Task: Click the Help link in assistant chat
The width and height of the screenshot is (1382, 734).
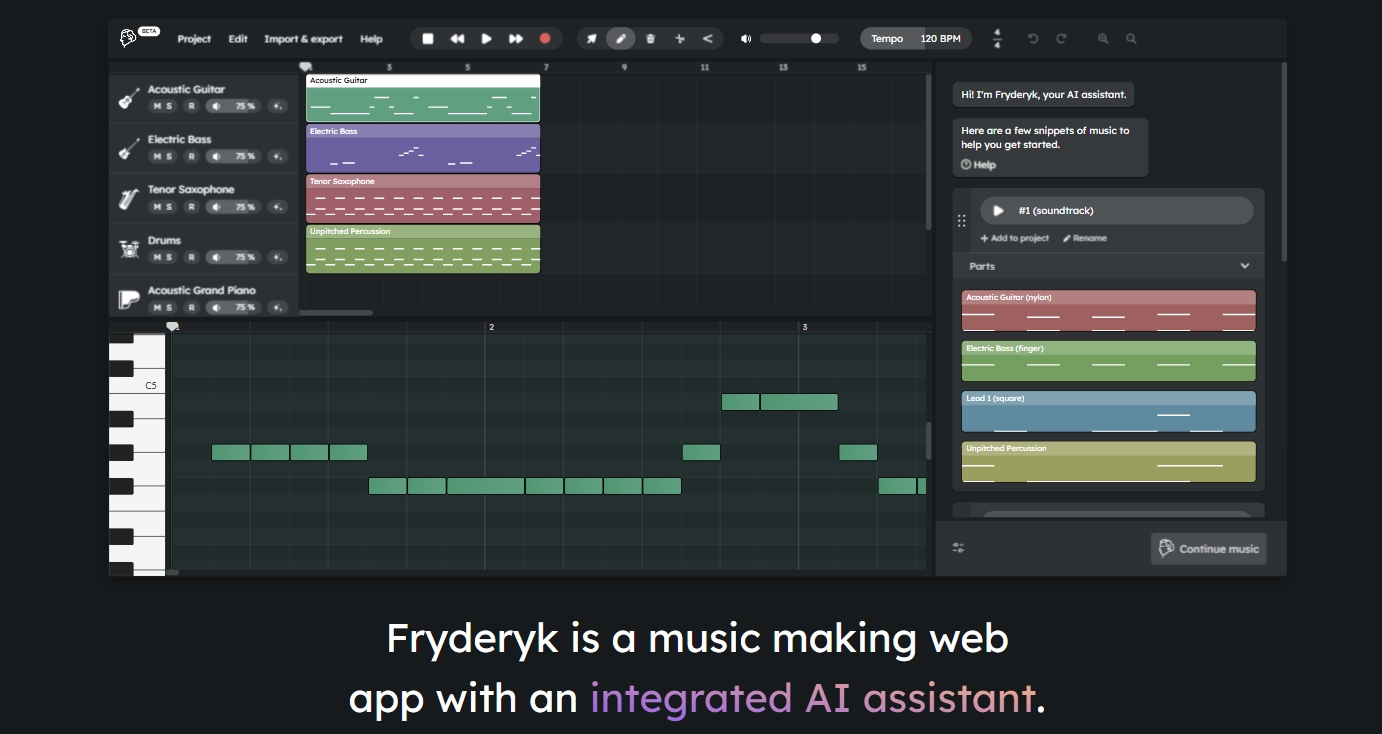Action: pos(978,165)
